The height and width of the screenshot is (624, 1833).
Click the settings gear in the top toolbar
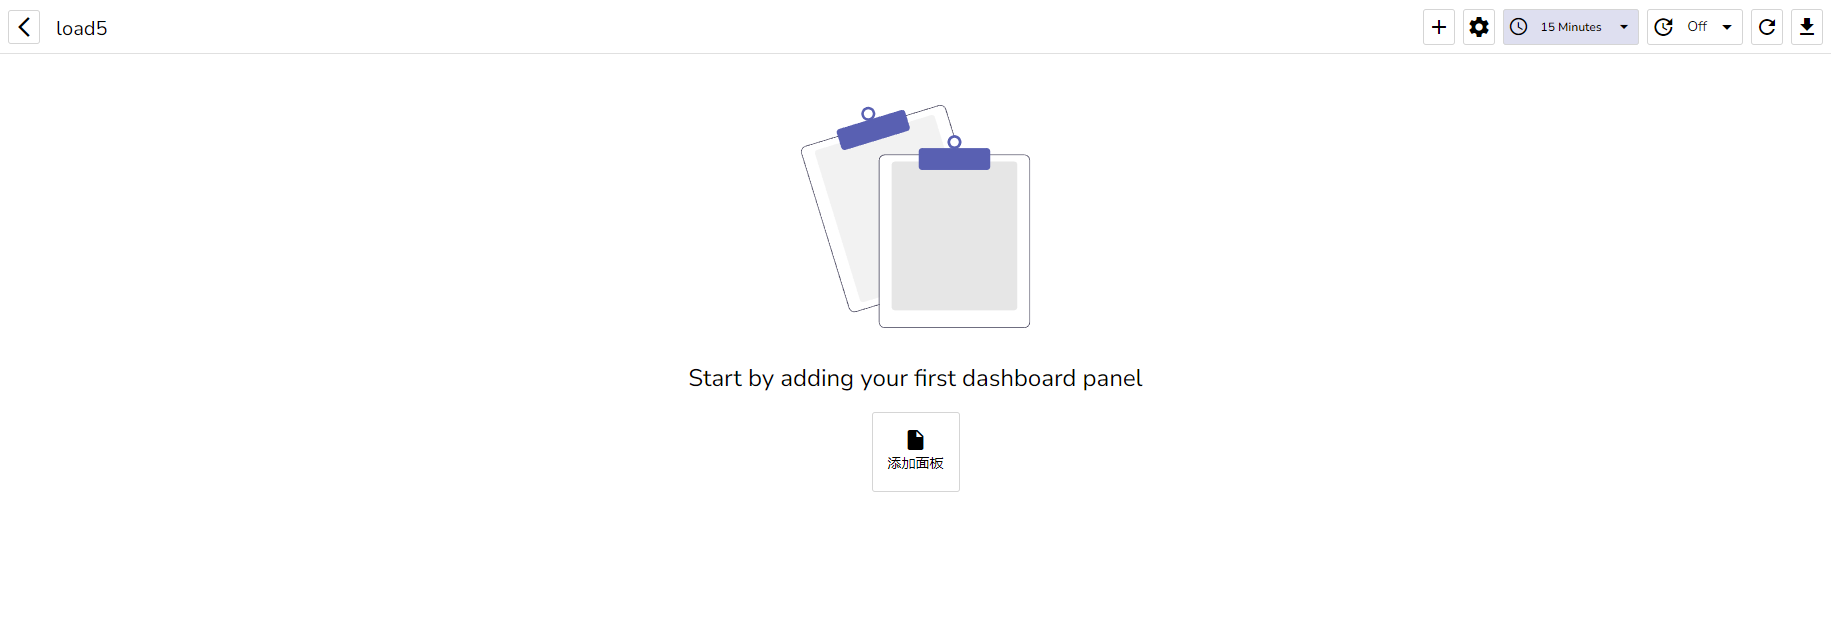click(x=1478, y=27)
